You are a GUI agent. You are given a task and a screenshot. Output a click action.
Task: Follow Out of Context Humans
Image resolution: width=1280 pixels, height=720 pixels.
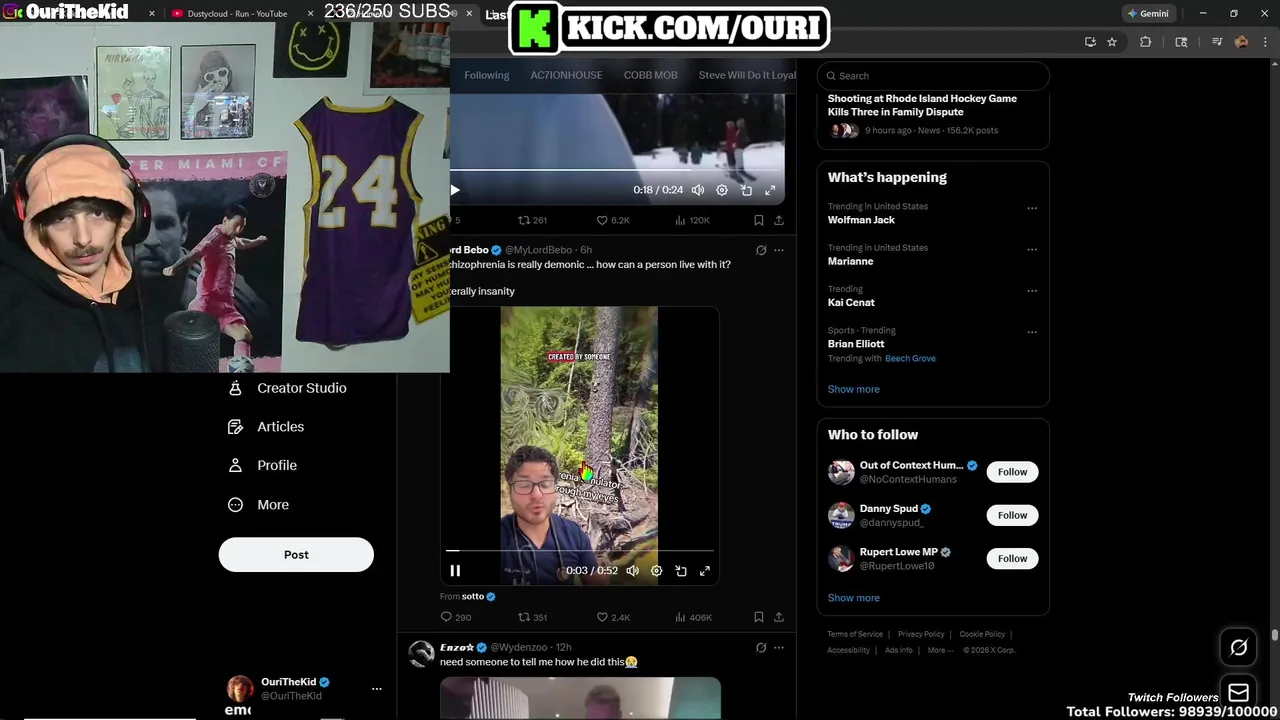click(1012, 472)
